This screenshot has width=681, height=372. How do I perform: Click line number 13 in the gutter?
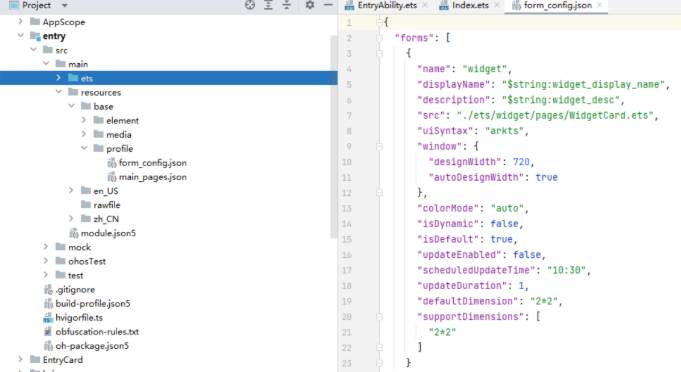tap(347, 208)
